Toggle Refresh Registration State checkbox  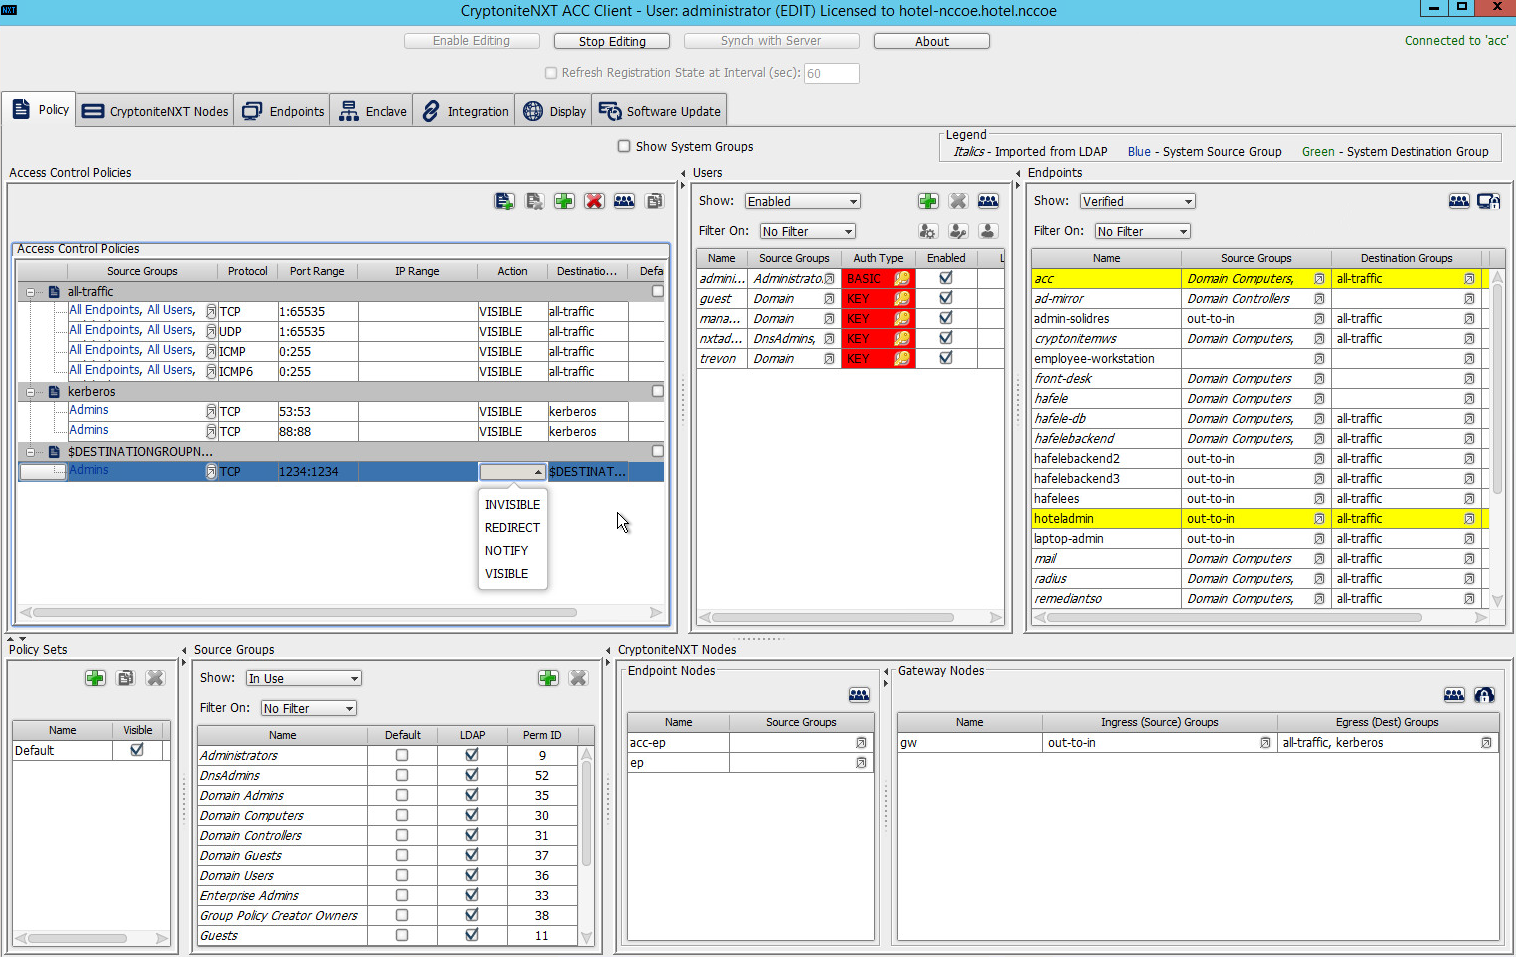(x=550, y=73)
